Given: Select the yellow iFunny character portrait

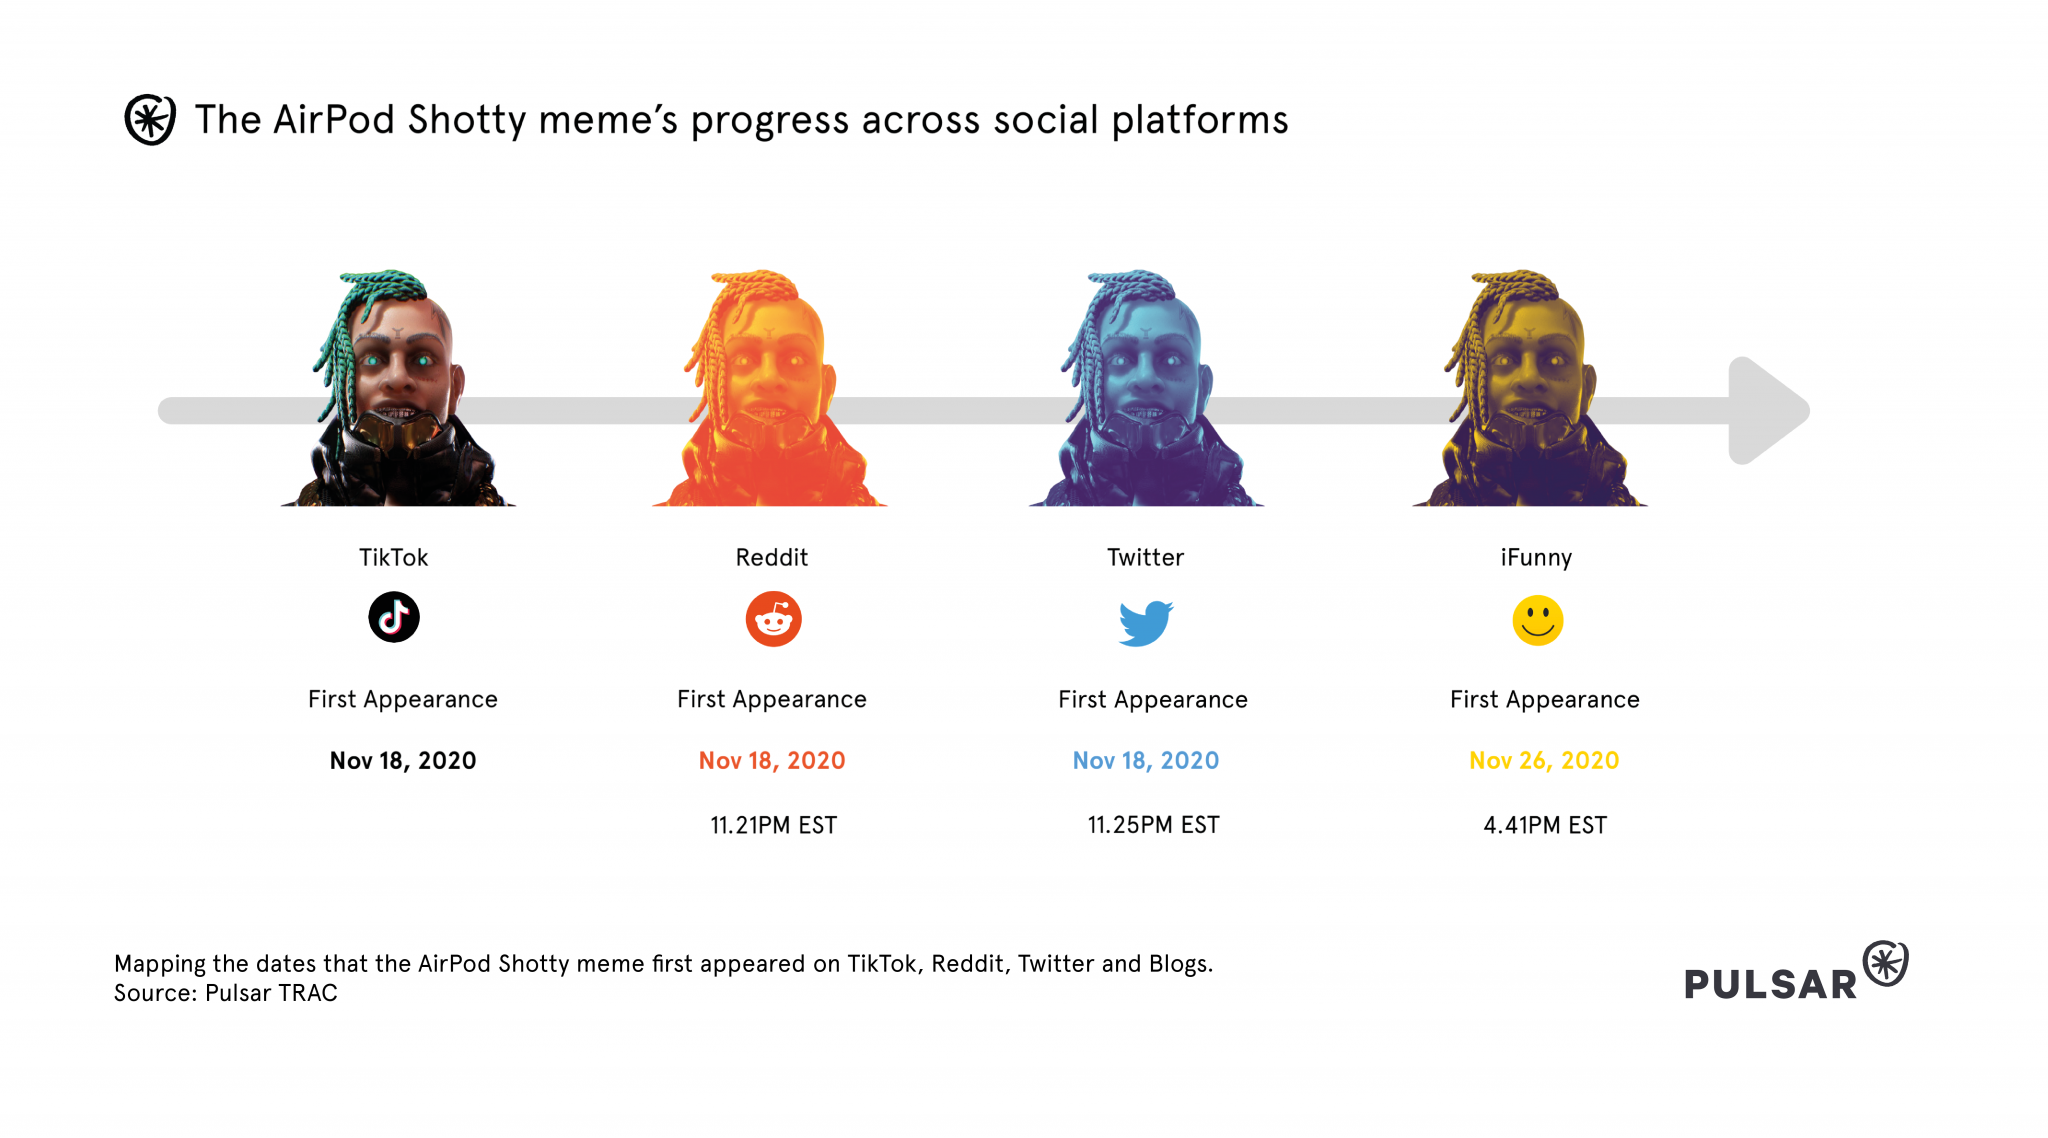Looking at the screenshot, I should pos(1530,390).
